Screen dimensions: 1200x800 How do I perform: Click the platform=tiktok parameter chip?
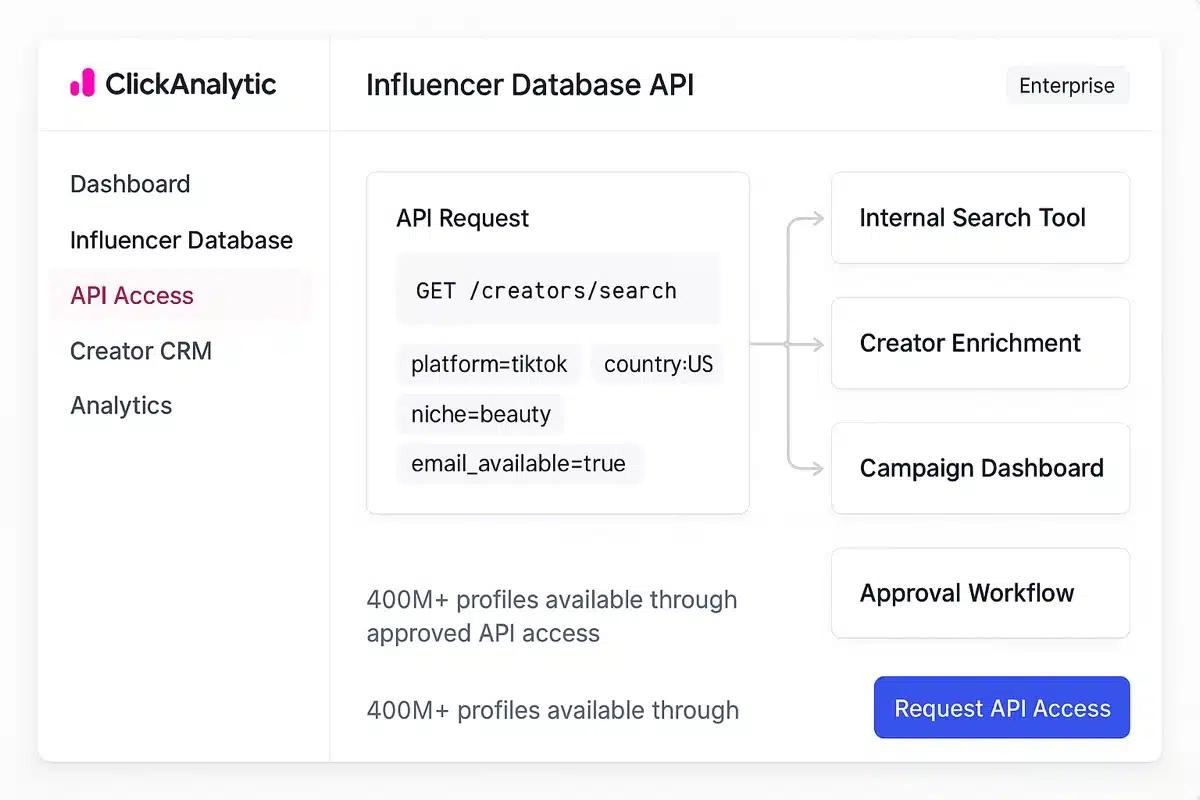tap(489, 365)
